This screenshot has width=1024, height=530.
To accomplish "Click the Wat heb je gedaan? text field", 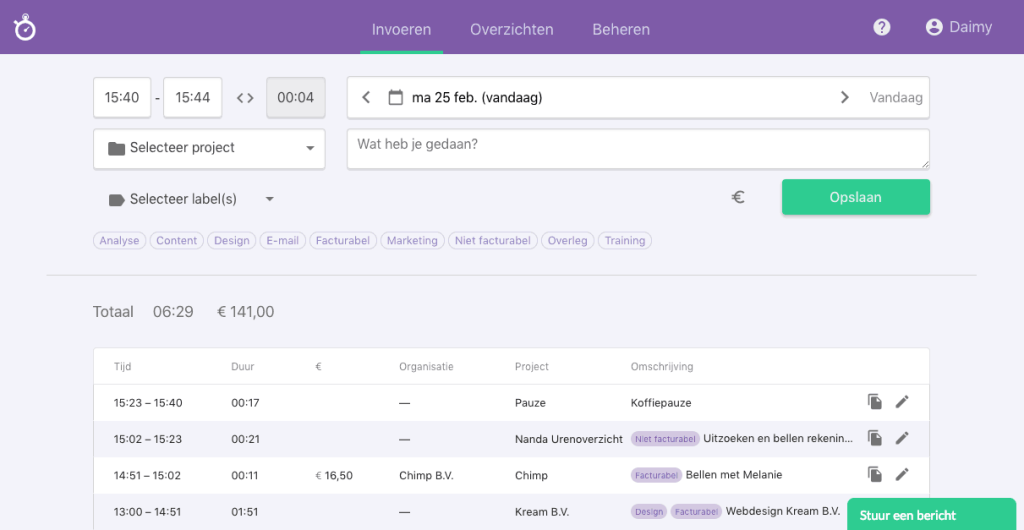I will [637, 149].
